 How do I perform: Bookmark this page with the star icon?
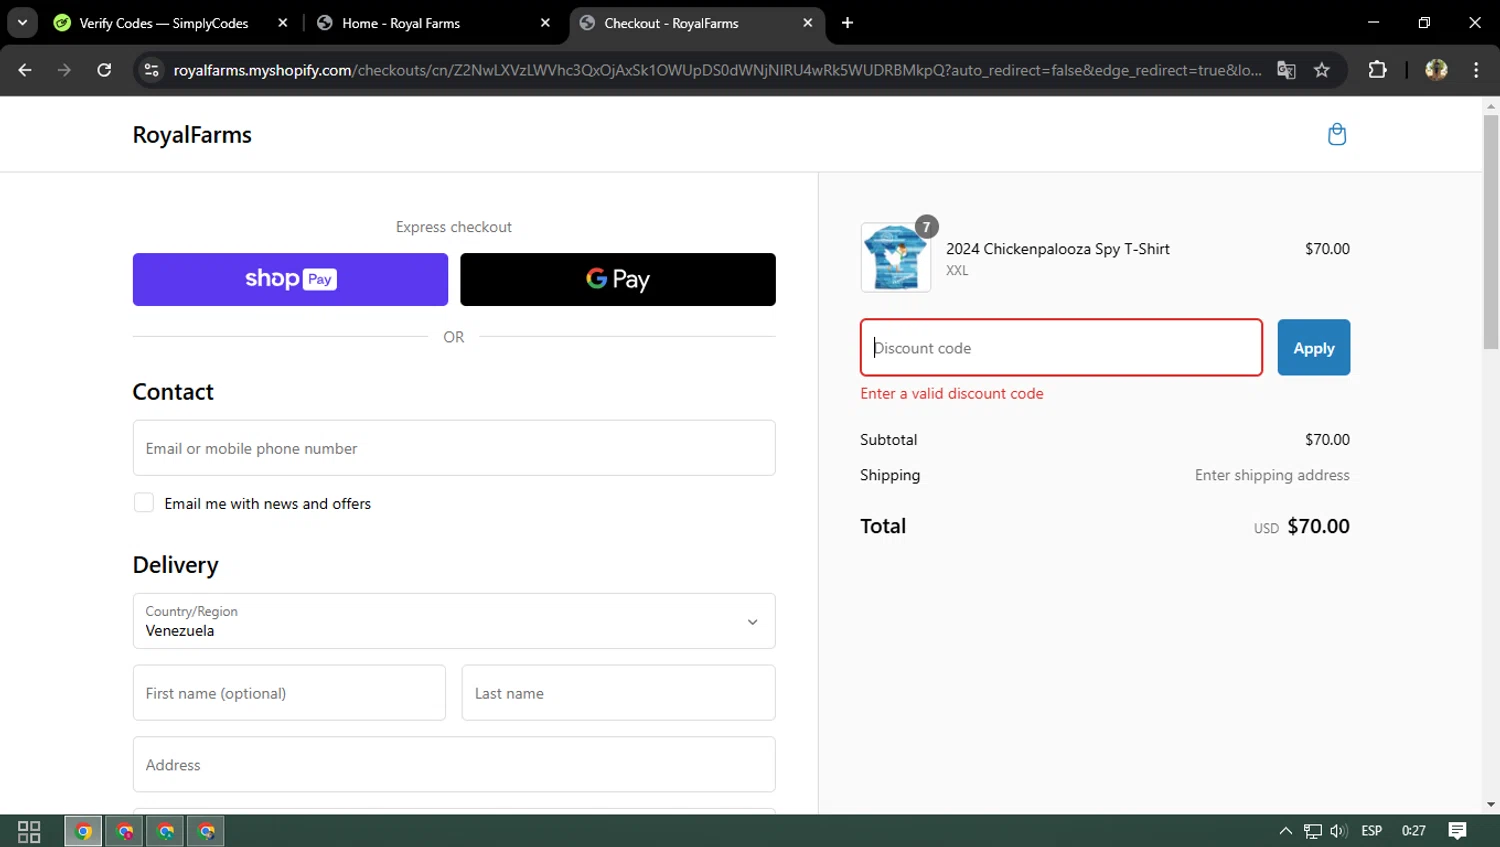point(1322,70)
